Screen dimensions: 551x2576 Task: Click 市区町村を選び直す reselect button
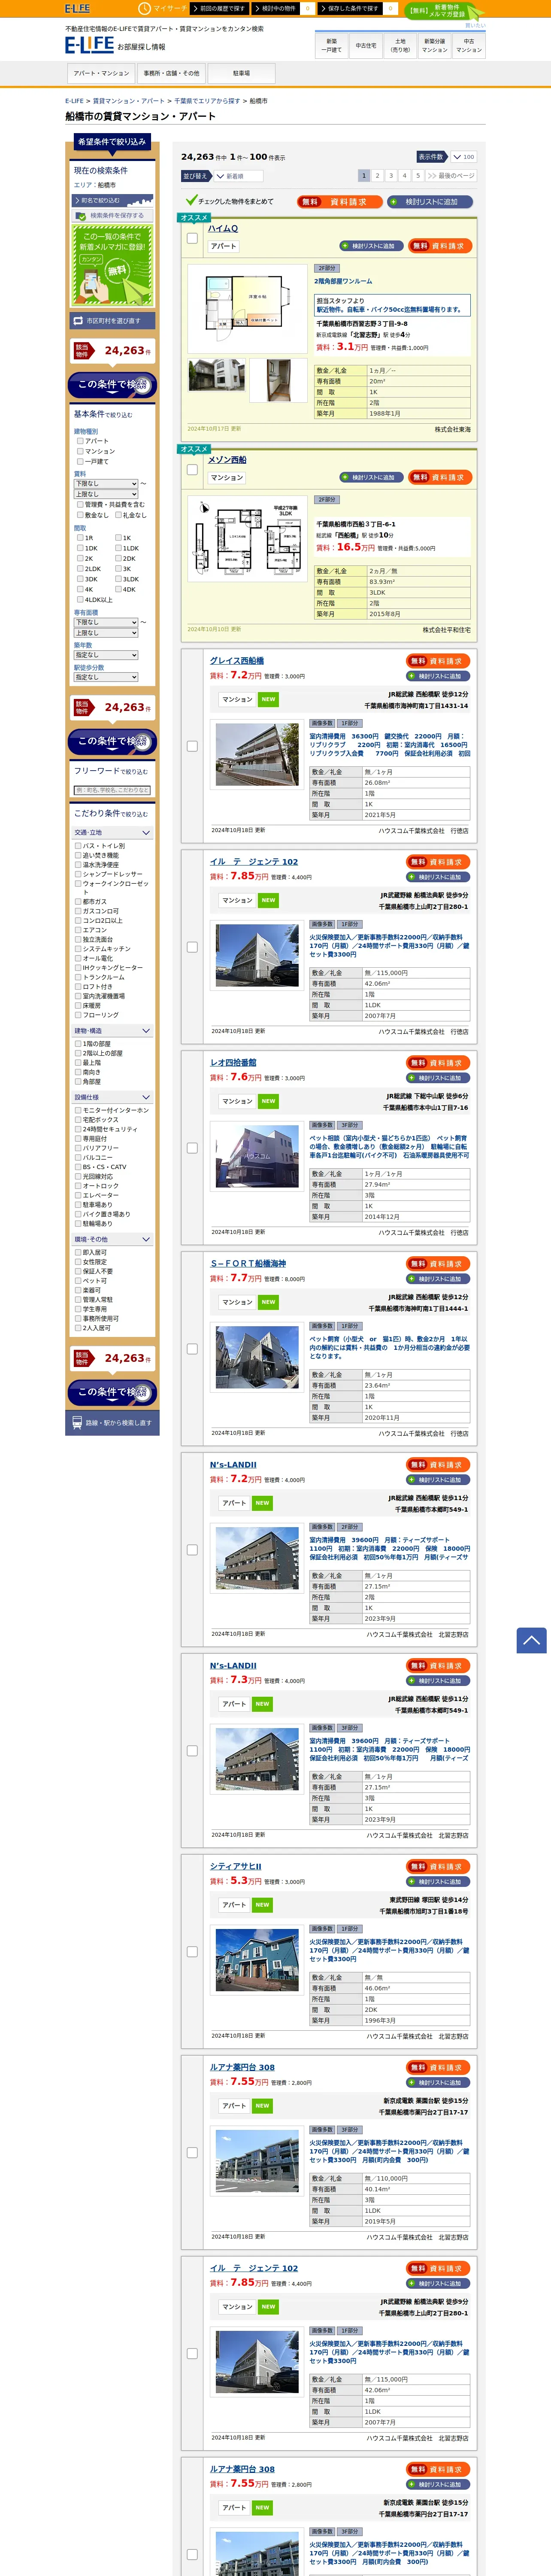tap(112, 321)
